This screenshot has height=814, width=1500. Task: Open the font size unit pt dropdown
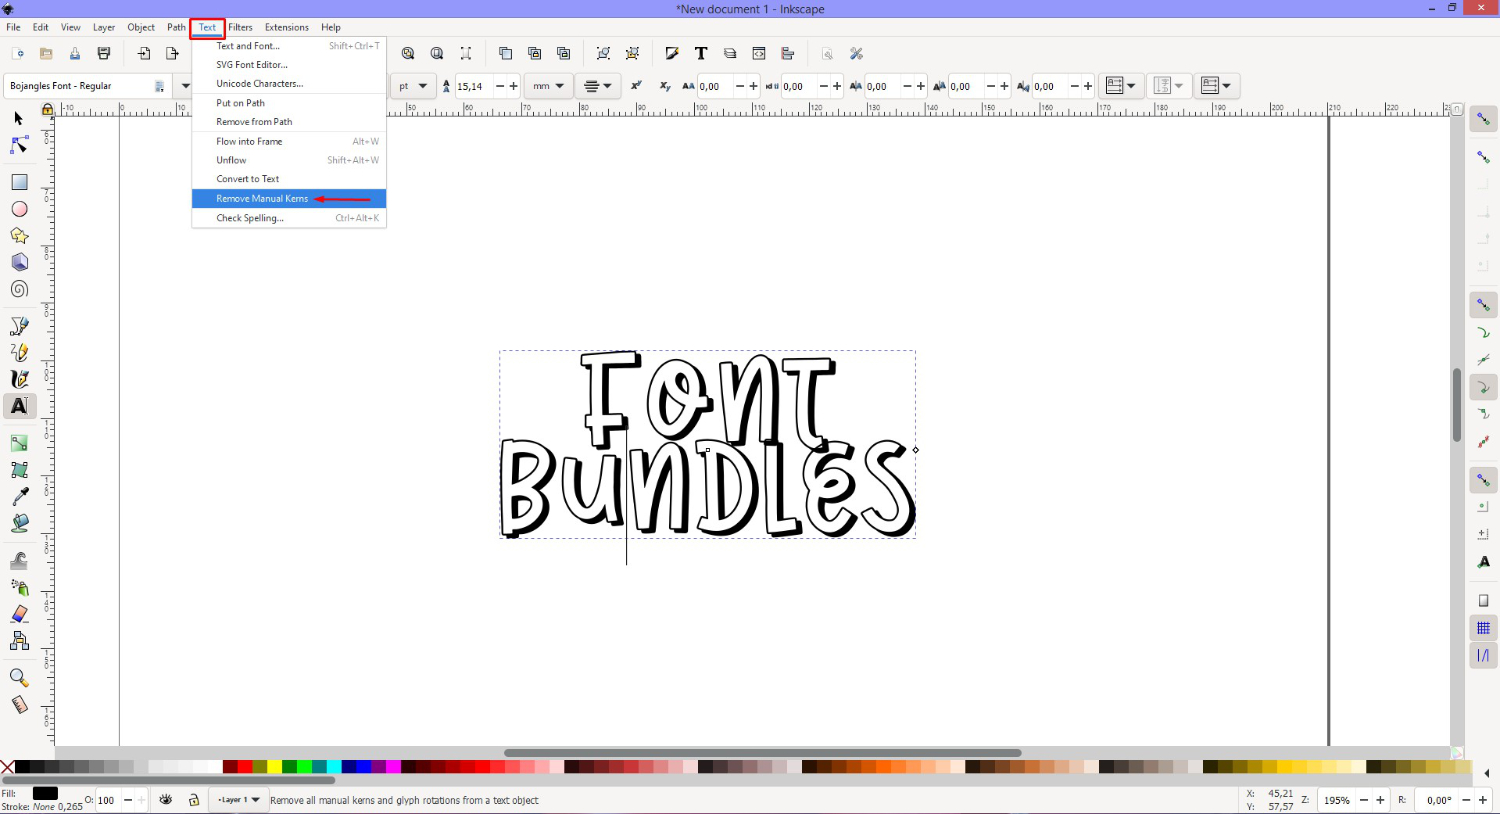tap(413, 86)
